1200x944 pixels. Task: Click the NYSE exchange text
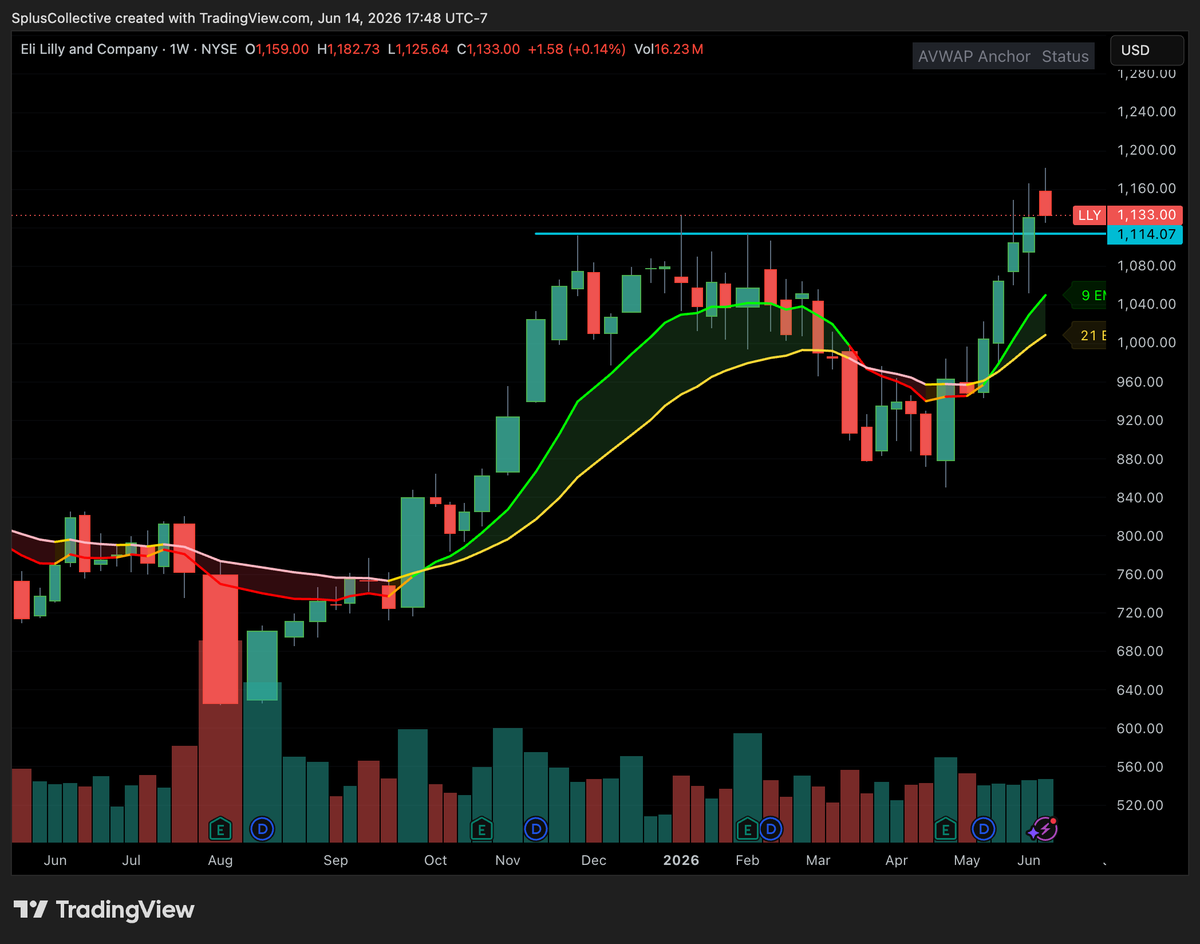pyautogui.click(x=218, y=49)
